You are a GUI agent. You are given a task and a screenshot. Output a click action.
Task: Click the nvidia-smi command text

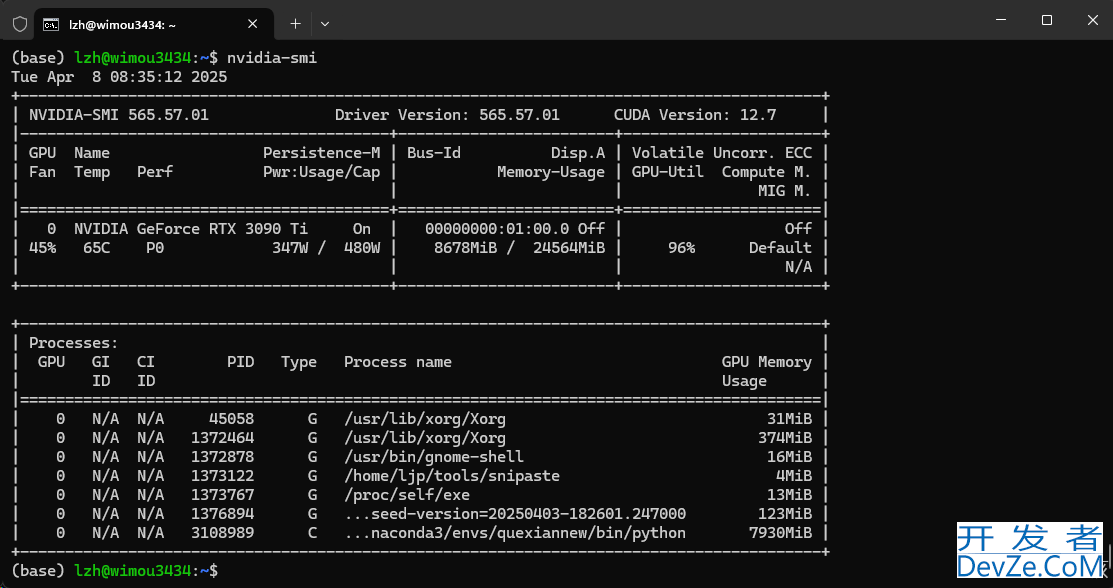click(x=272, y=58)
